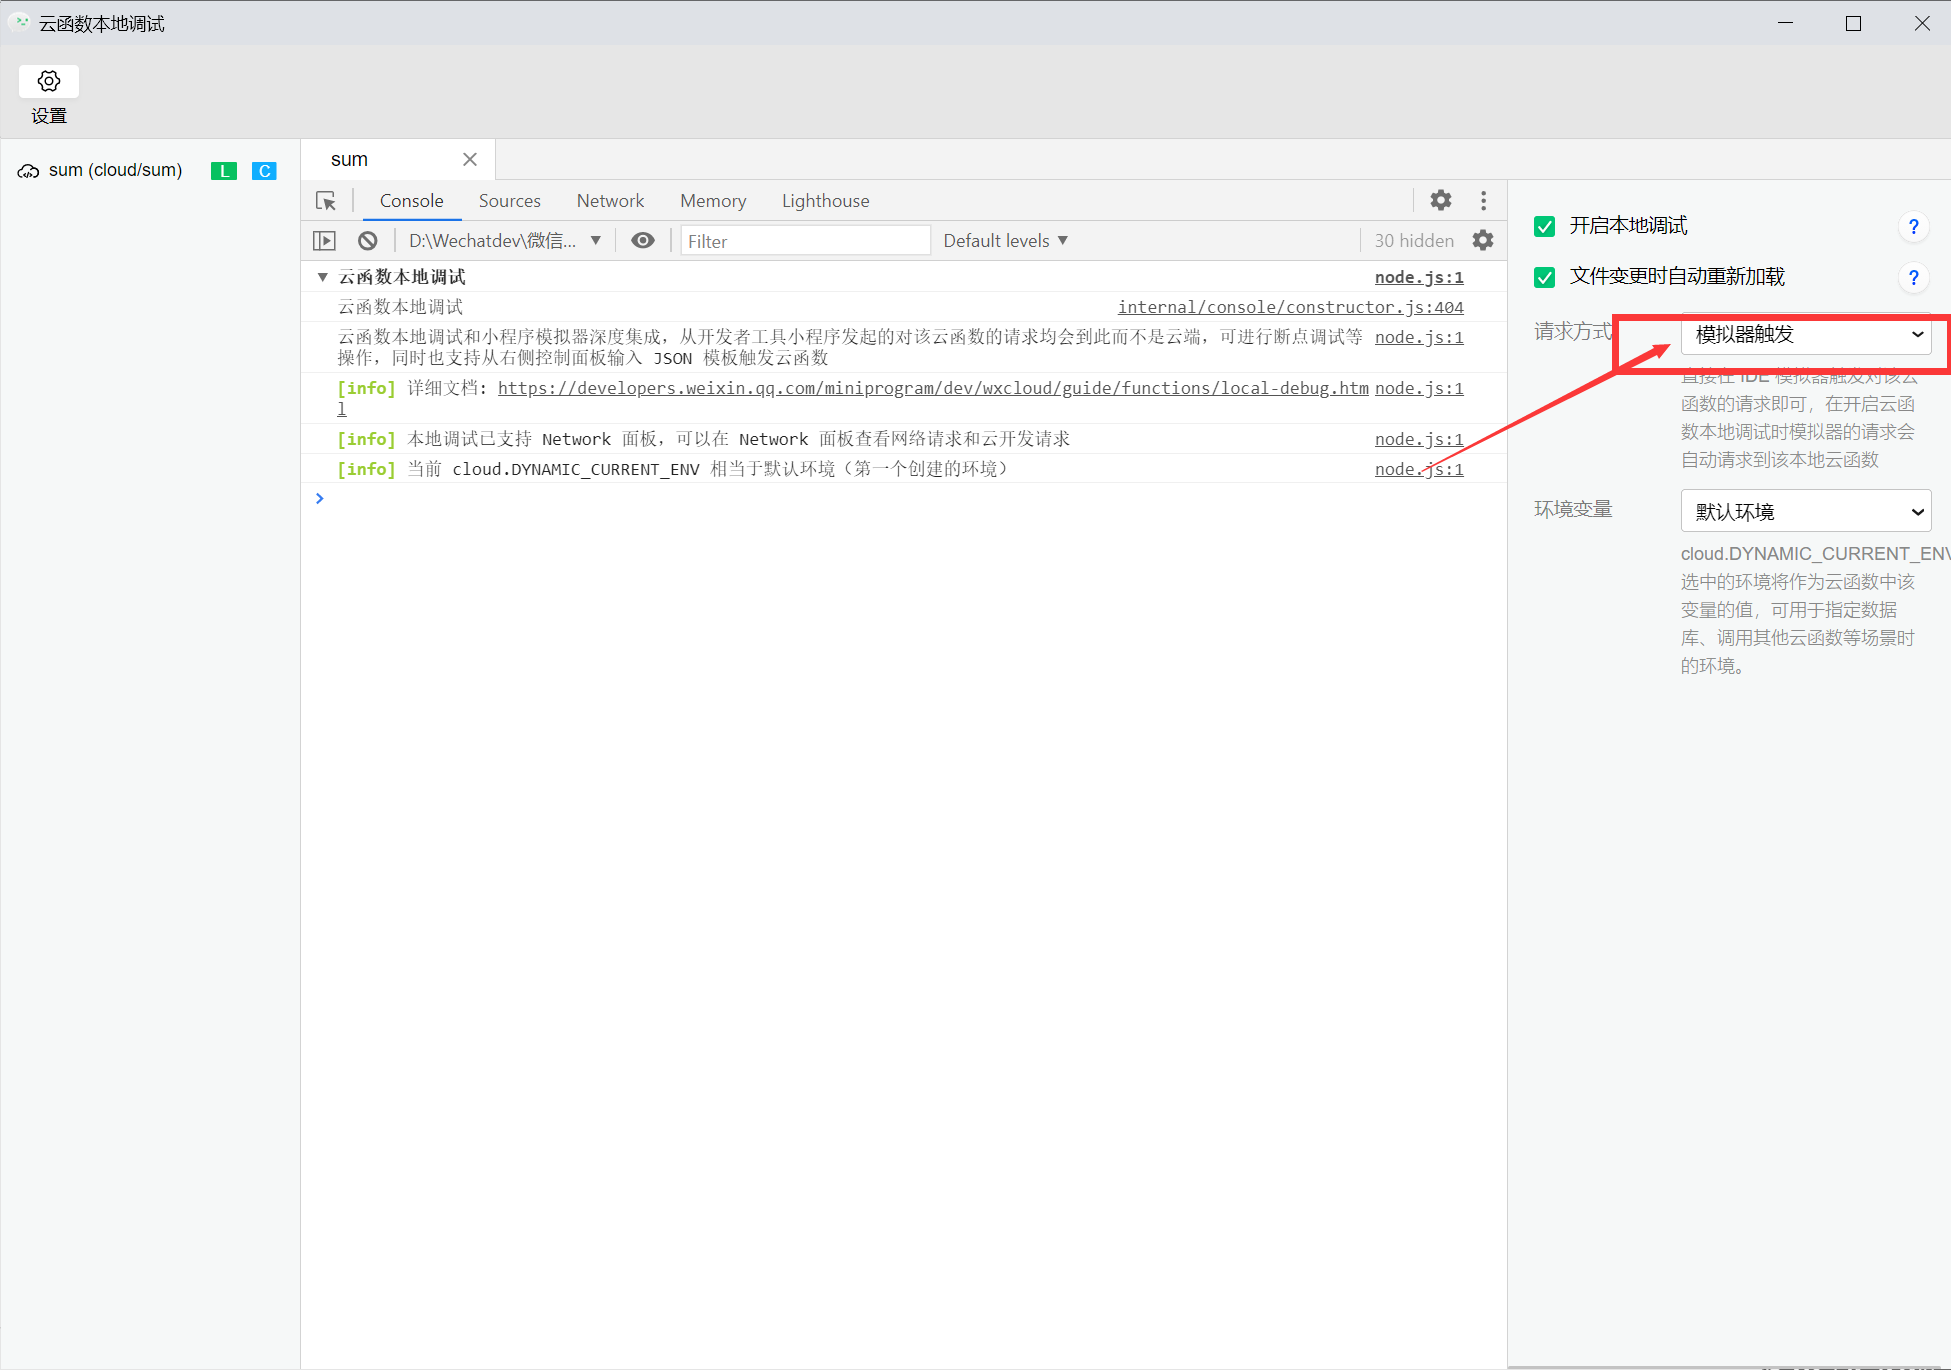Enable the top-left Console filter checkbox
Screen dimensions: 1951x1370
325,240
